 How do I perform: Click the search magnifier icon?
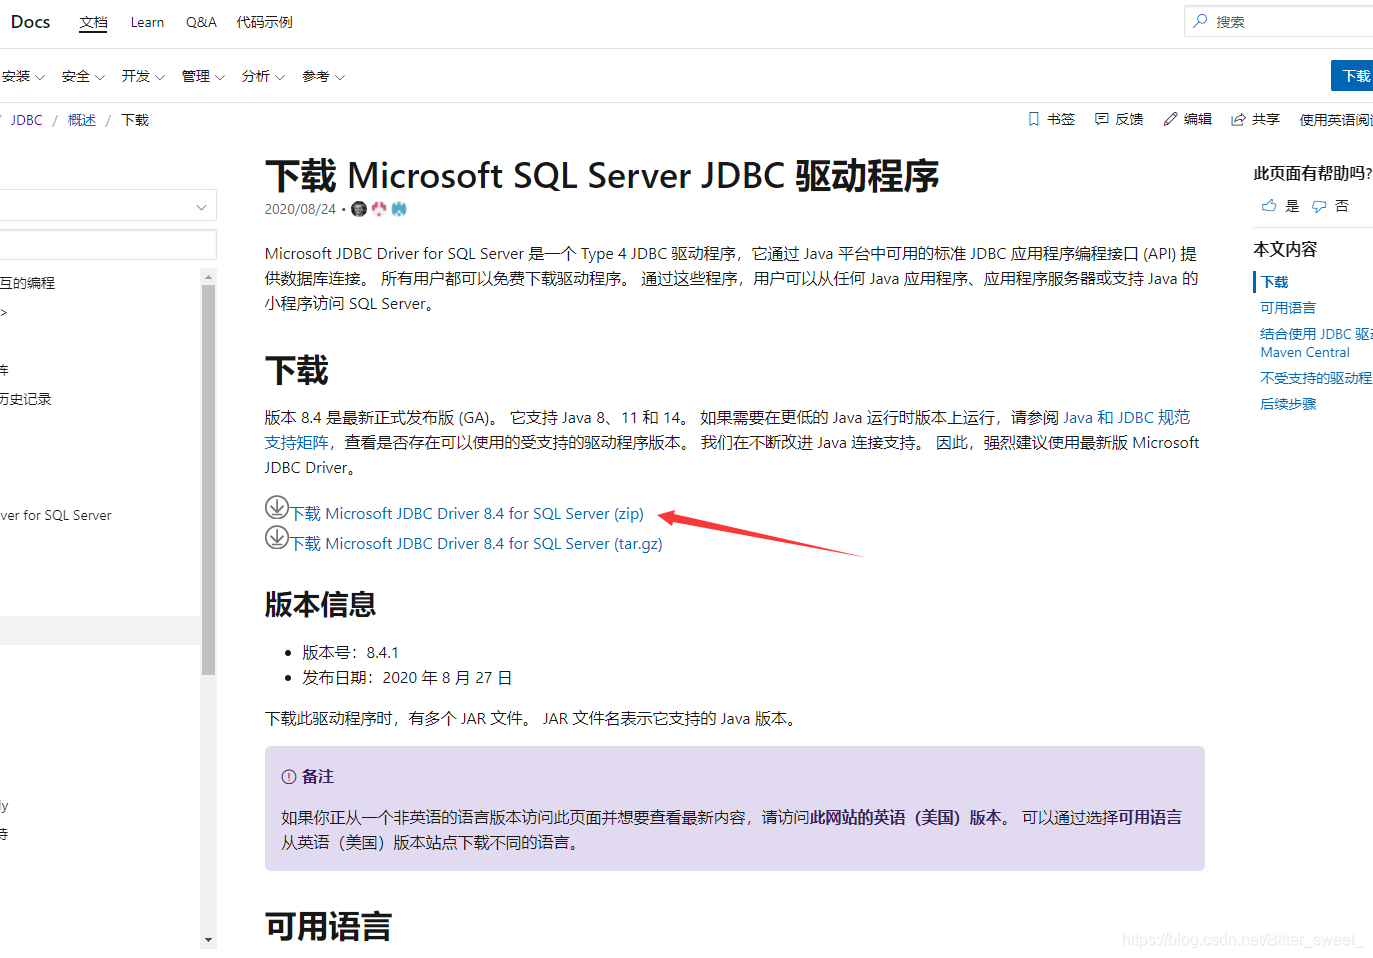[x=1200, y=21]
